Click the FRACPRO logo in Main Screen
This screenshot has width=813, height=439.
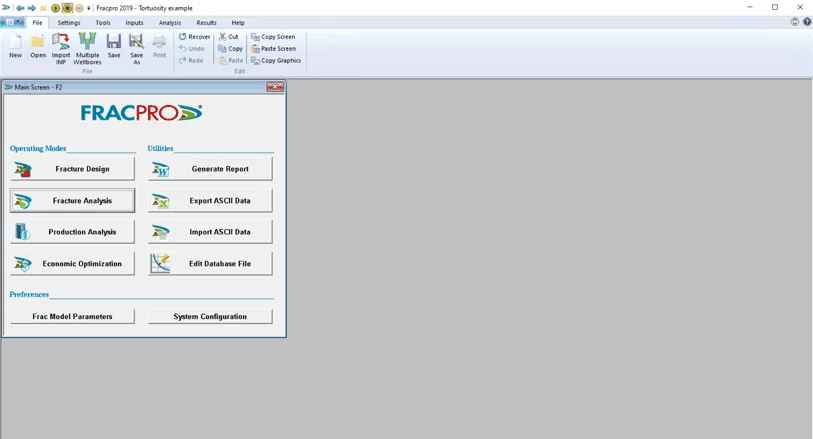[141, 112]
